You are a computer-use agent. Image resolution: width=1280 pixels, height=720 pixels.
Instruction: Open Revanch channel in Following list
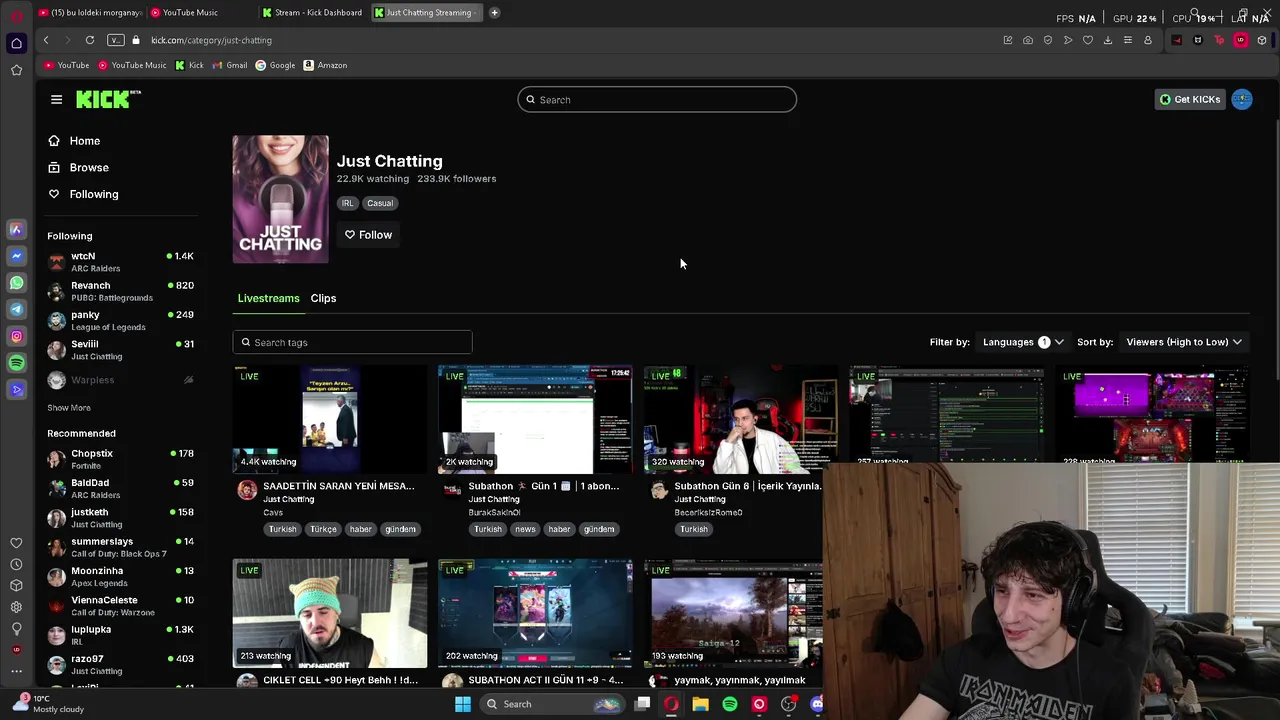[120, 291]
